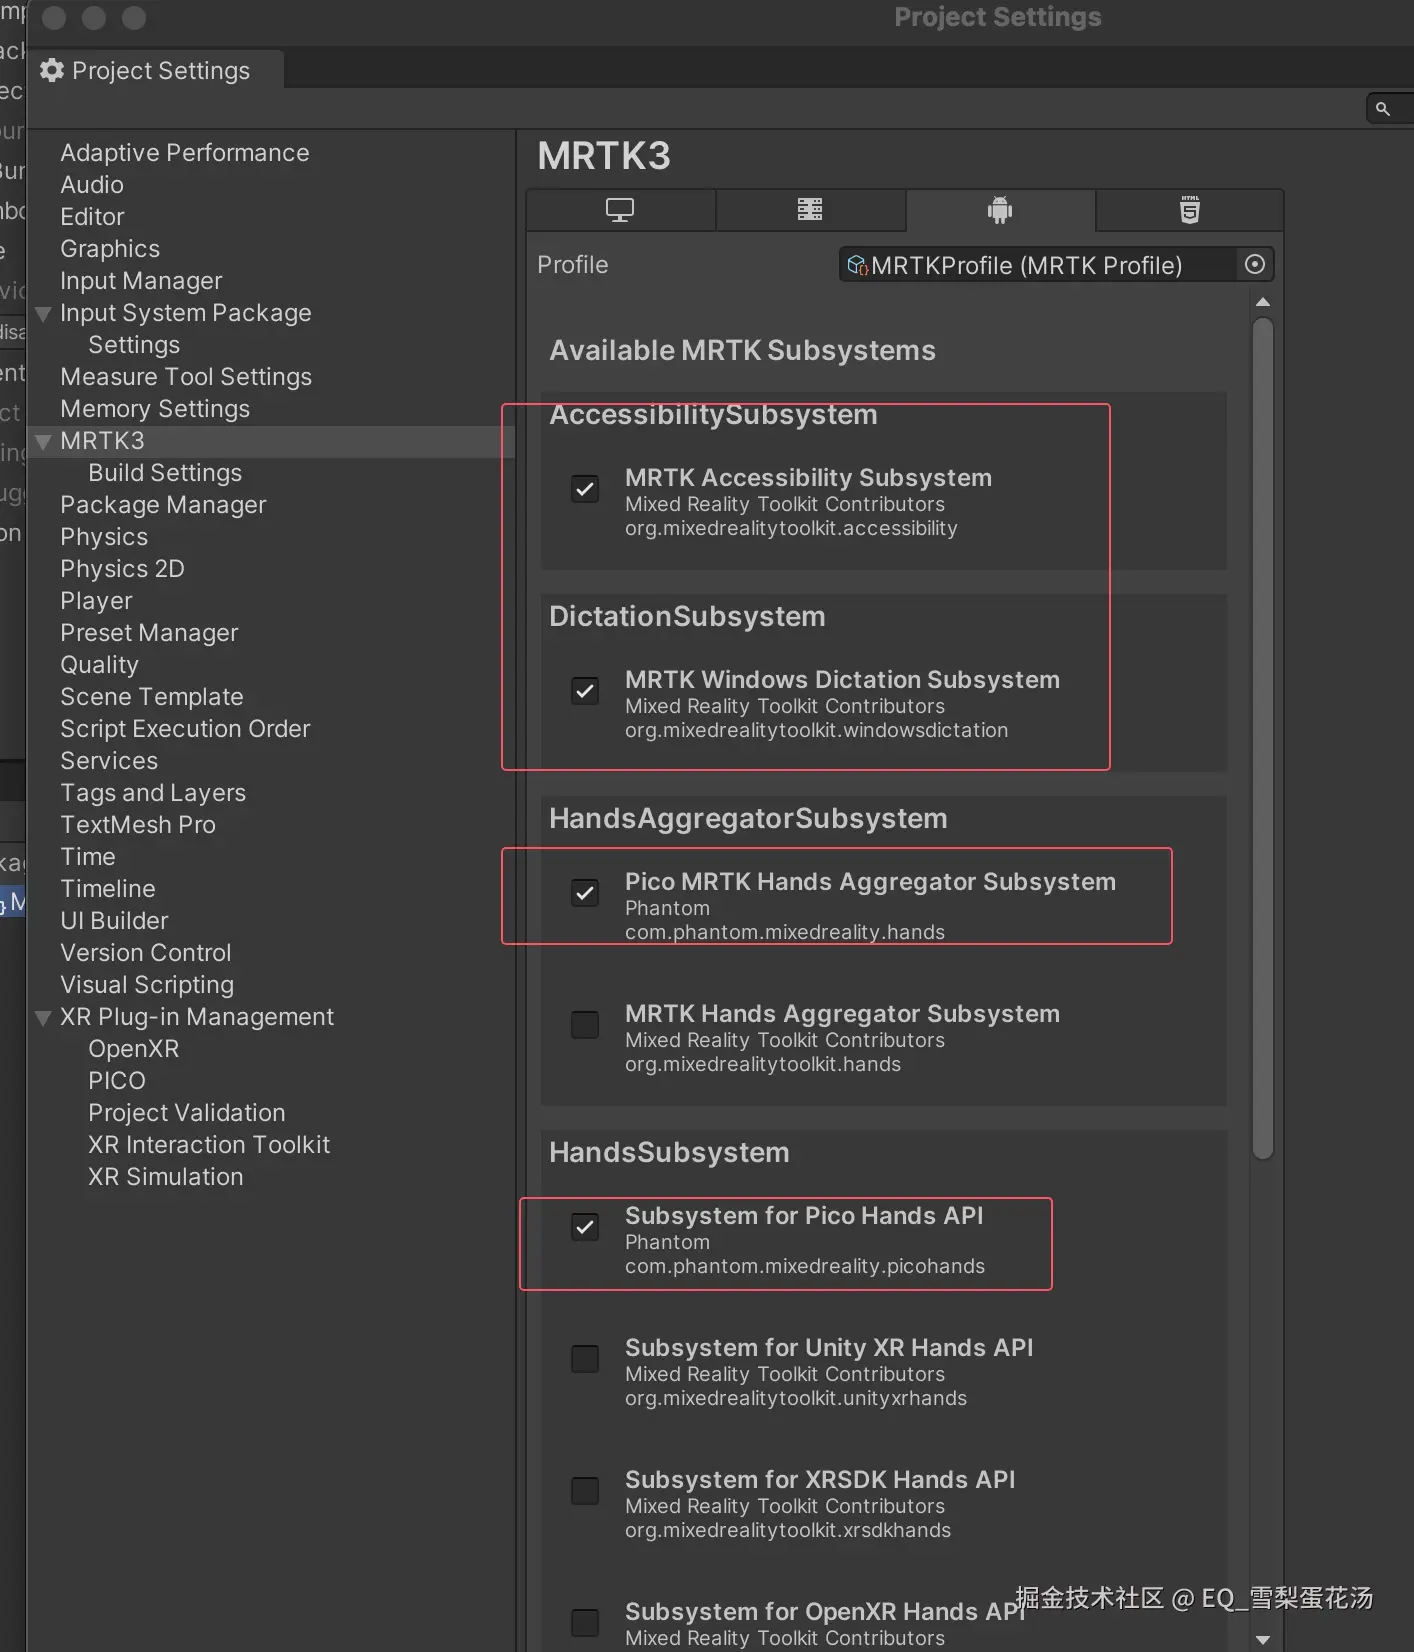Open Physics settings
The height and width of the screenshot is (1652, 1414).
pyautogui.click(x=104, y=537)
